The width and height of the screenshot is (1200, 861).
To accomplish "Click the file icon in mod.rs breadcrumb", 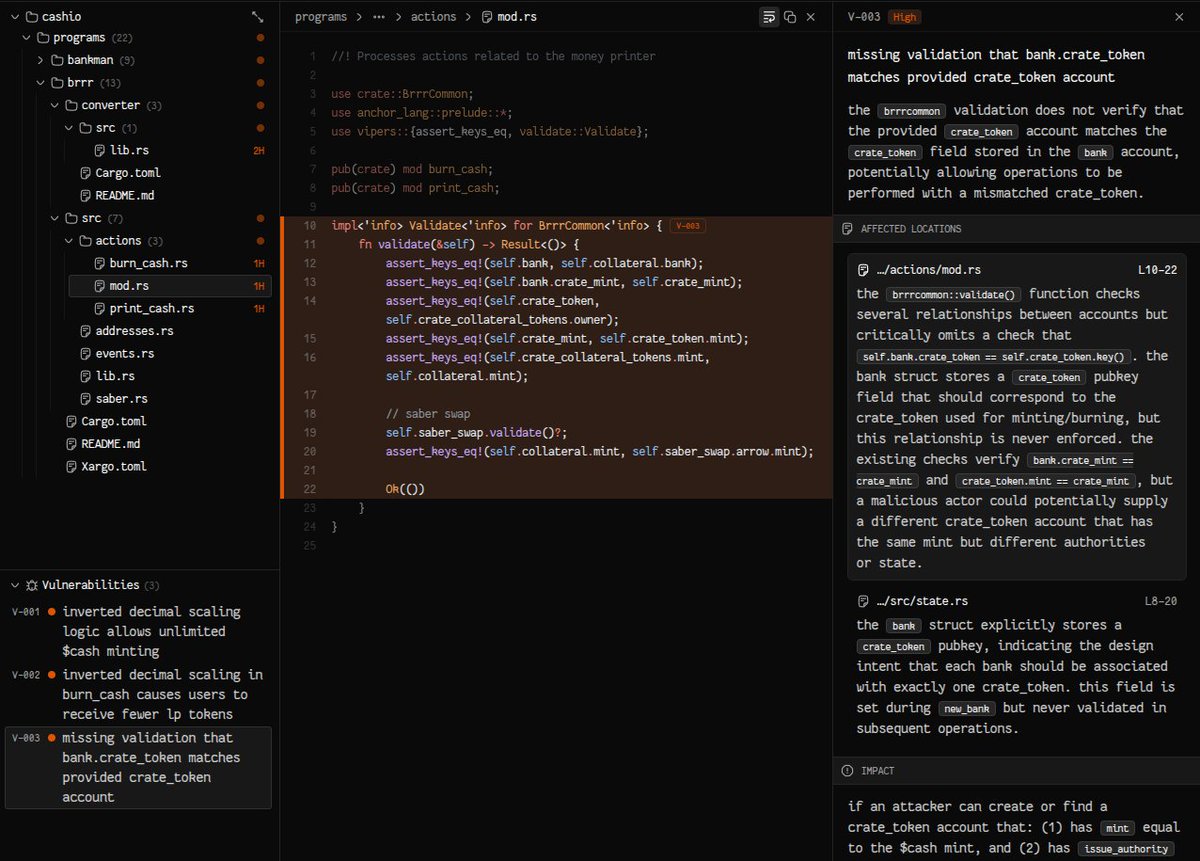I will pos(487,17).
